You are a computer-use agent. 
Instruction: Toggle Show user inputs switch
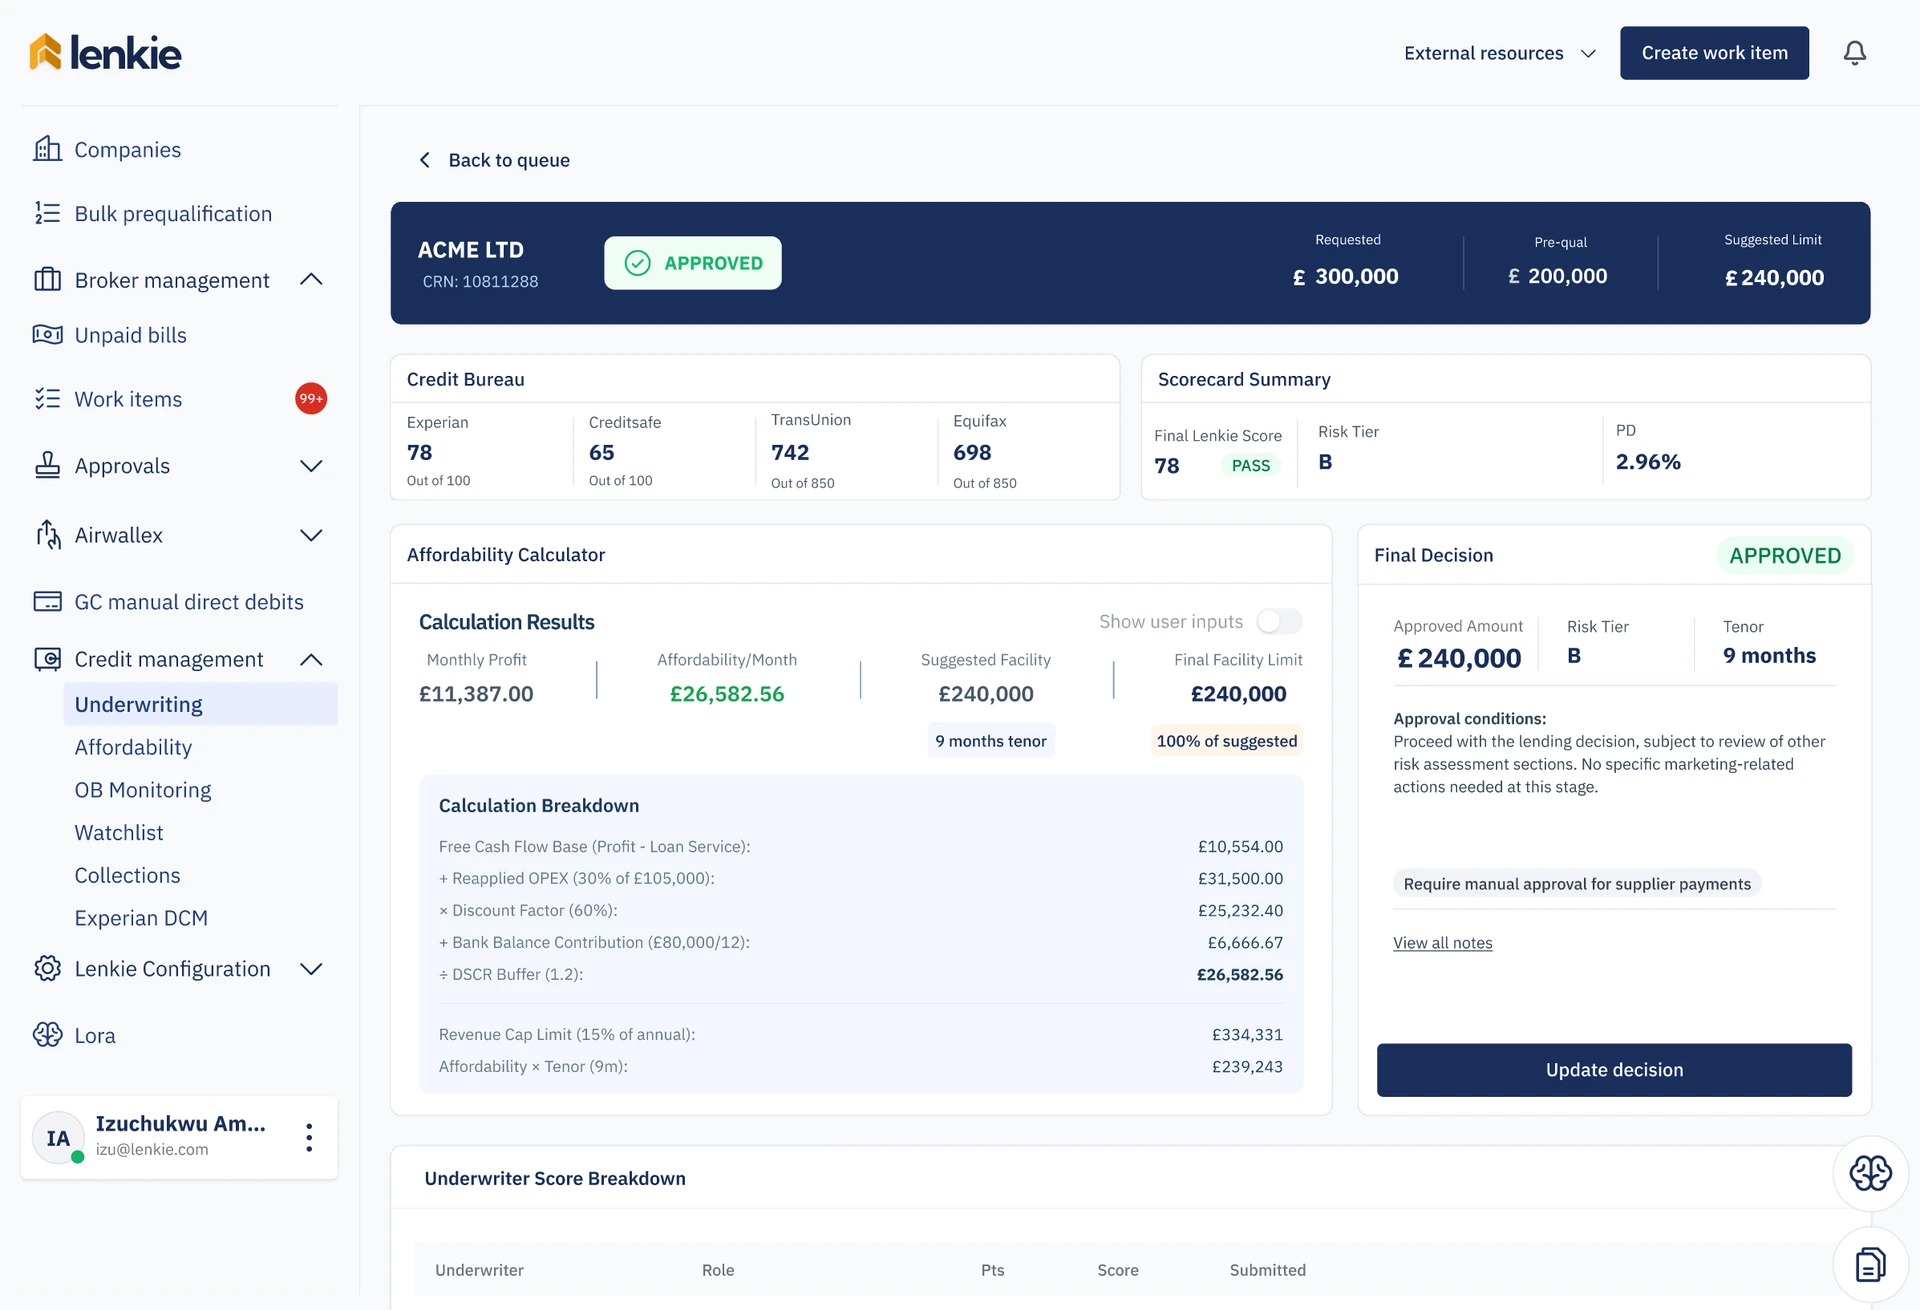pyautogui.click(x=1279, y=621)
